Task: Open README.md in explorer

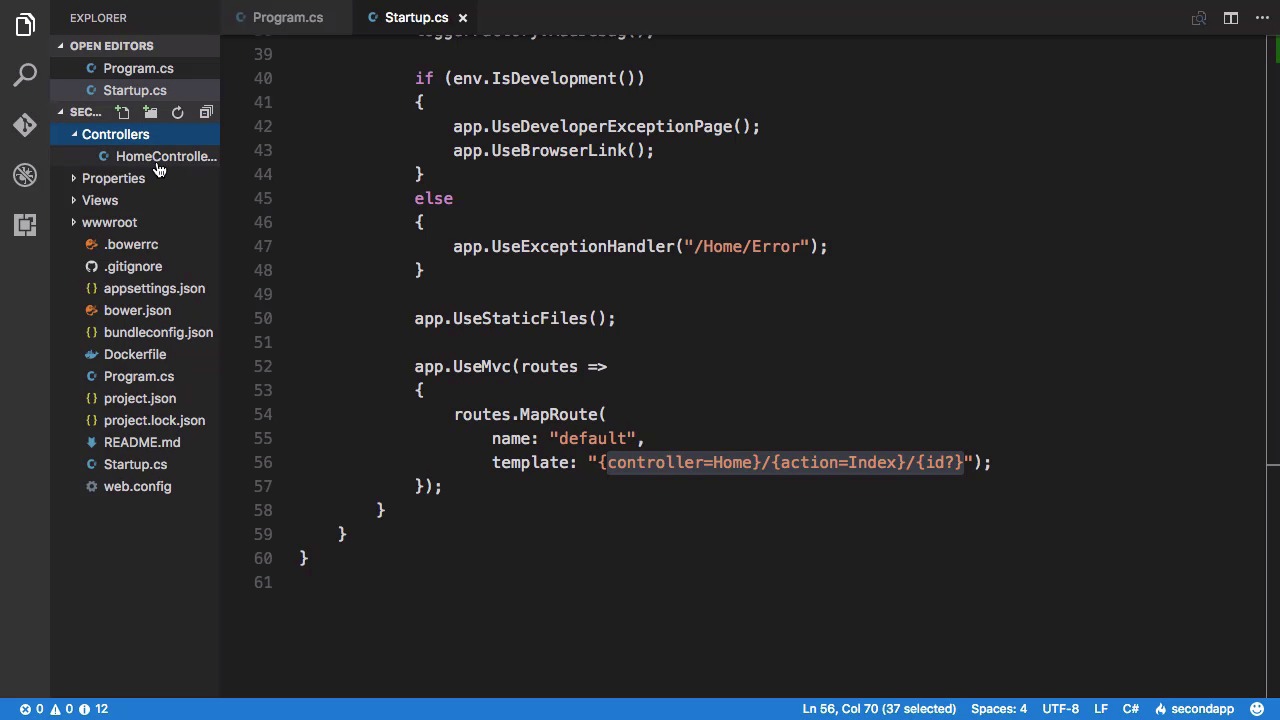Action: tap(134, 442)
